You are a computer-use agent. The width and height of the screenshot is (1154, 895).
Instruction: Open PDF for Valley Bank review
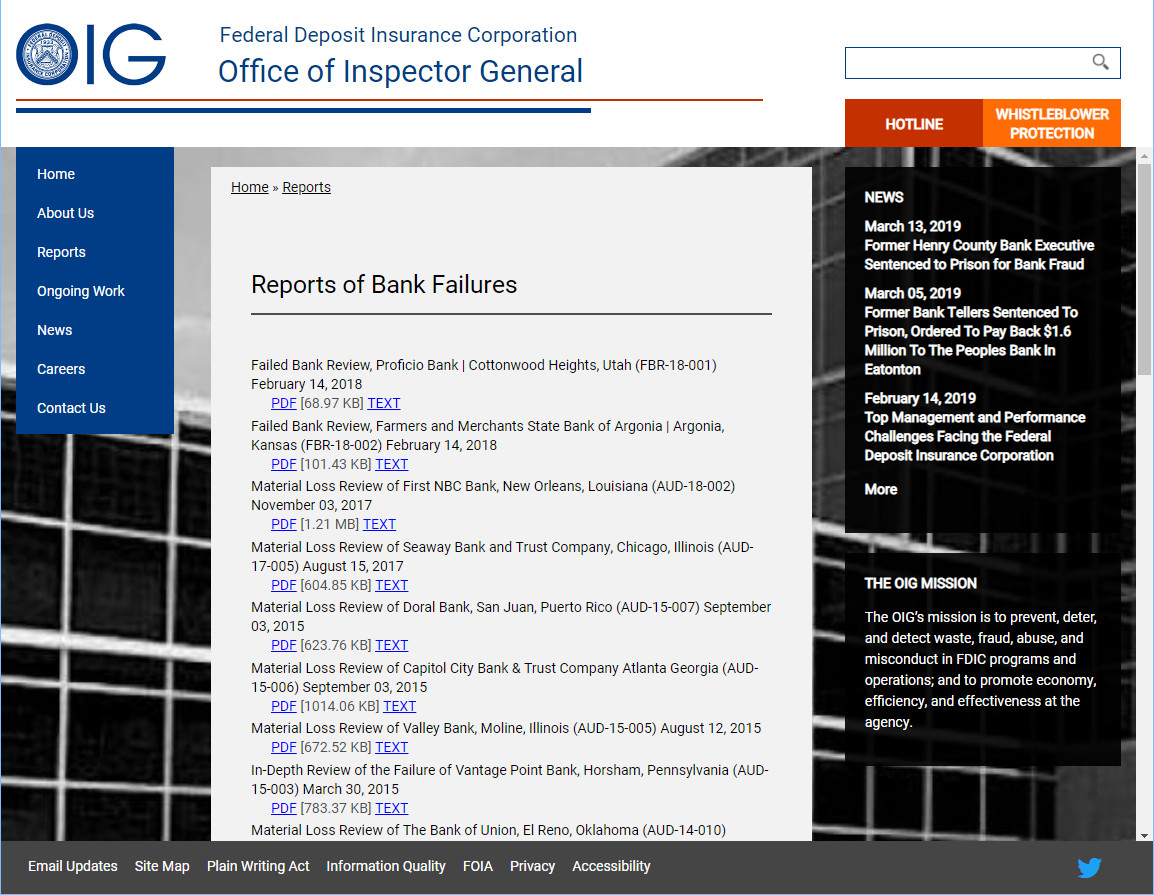[x=283, y=748]
